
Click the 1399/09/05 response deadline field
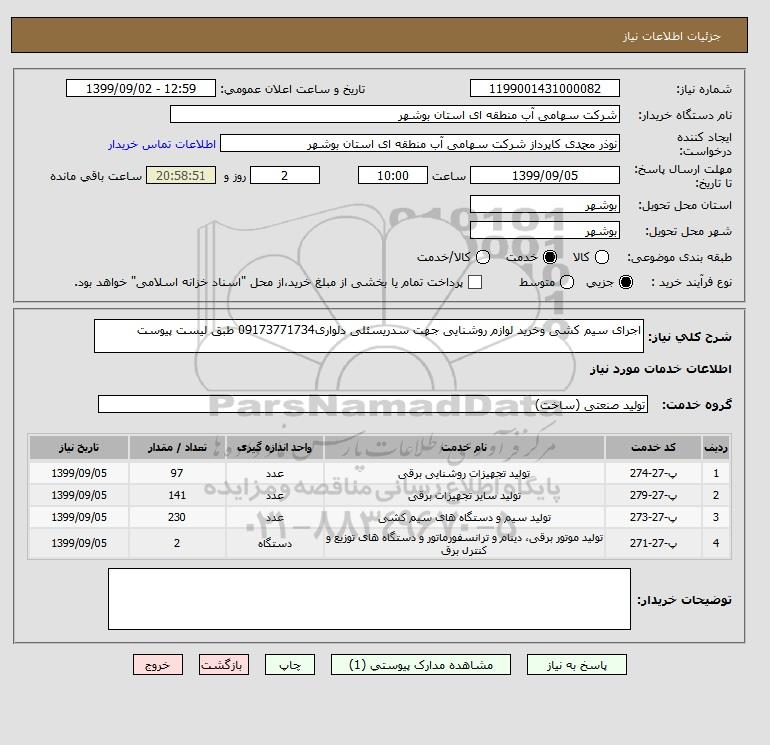(x=545, y=175)
